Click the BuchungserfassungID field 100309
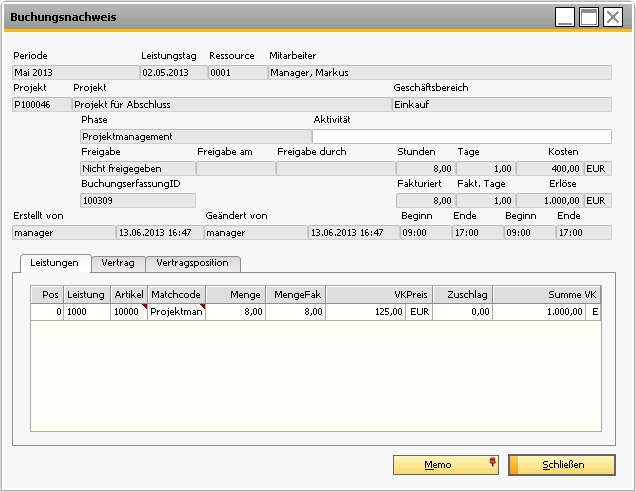Image resolution: width=636 pixels, height=492 pixels. (x=136, y=201)
